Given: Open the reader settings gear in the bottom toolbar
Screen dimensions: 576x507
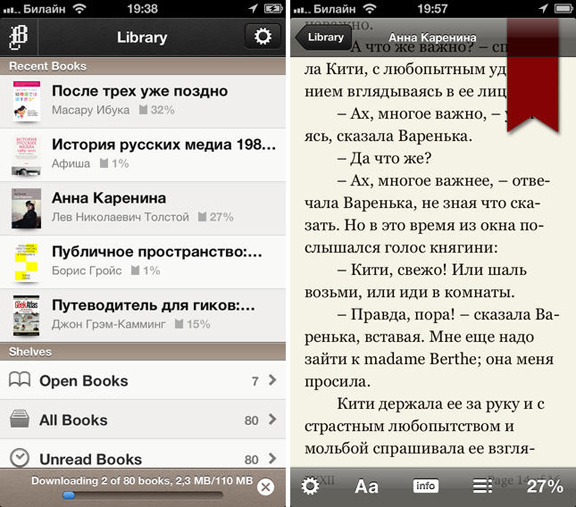Looking at the screenshot, I should point(310,486).
